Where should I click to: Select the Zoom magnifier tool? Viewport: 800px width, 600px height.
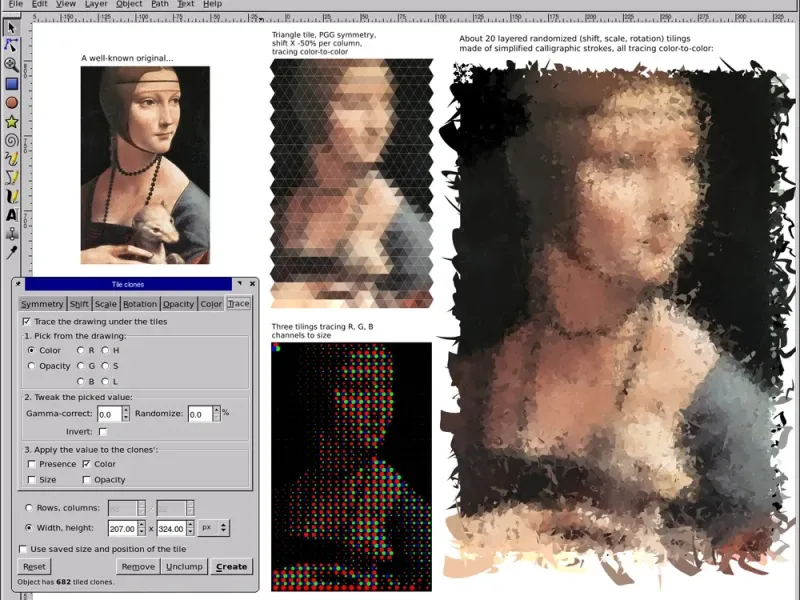[11, 64]
